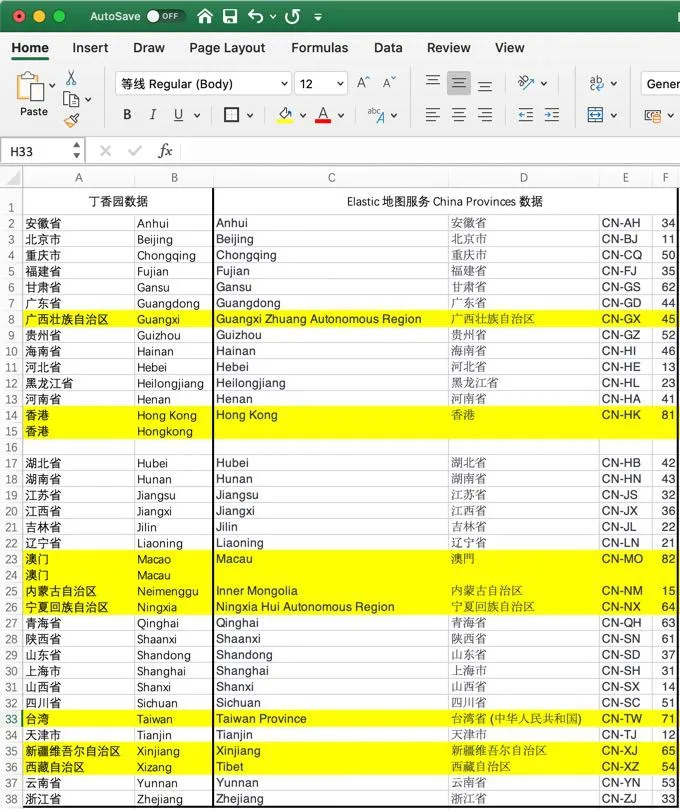This screenshot has width=680, height=809.
Task: Increase cell indent
Action: click(553, 115)
